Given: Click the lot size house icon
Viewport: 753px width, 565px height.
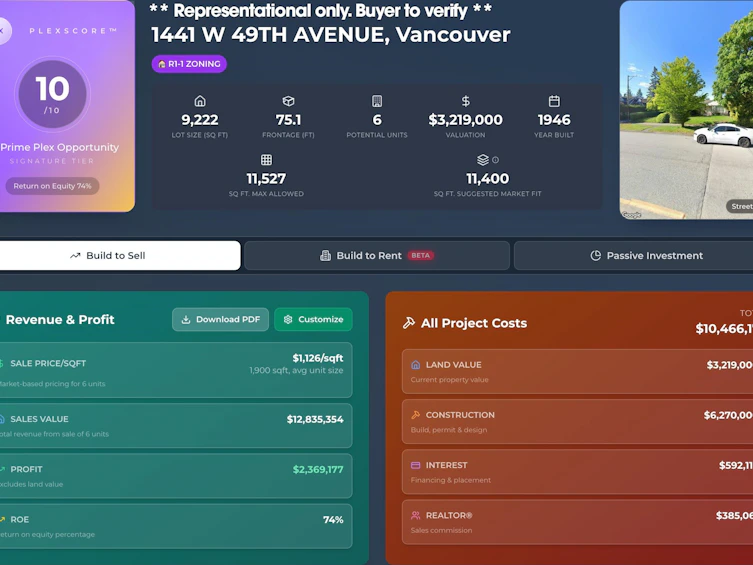Looking at the screenshot, I should [x=200, y=101].
